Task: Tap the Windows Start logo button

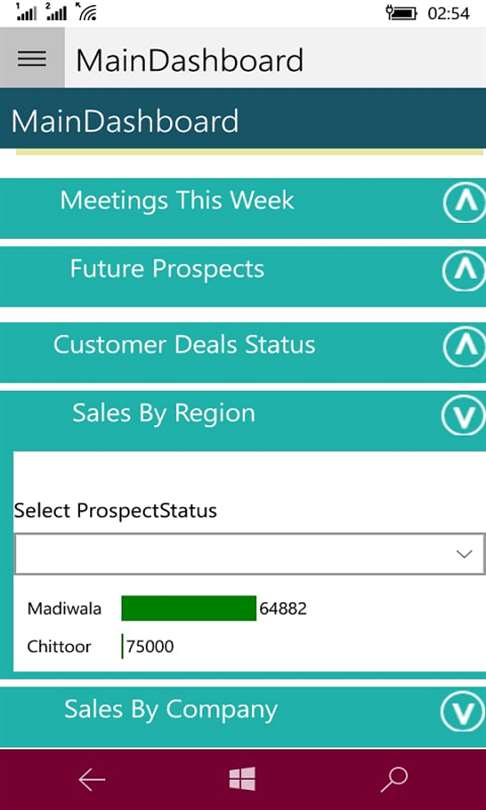Action: [x=243, y=779]
